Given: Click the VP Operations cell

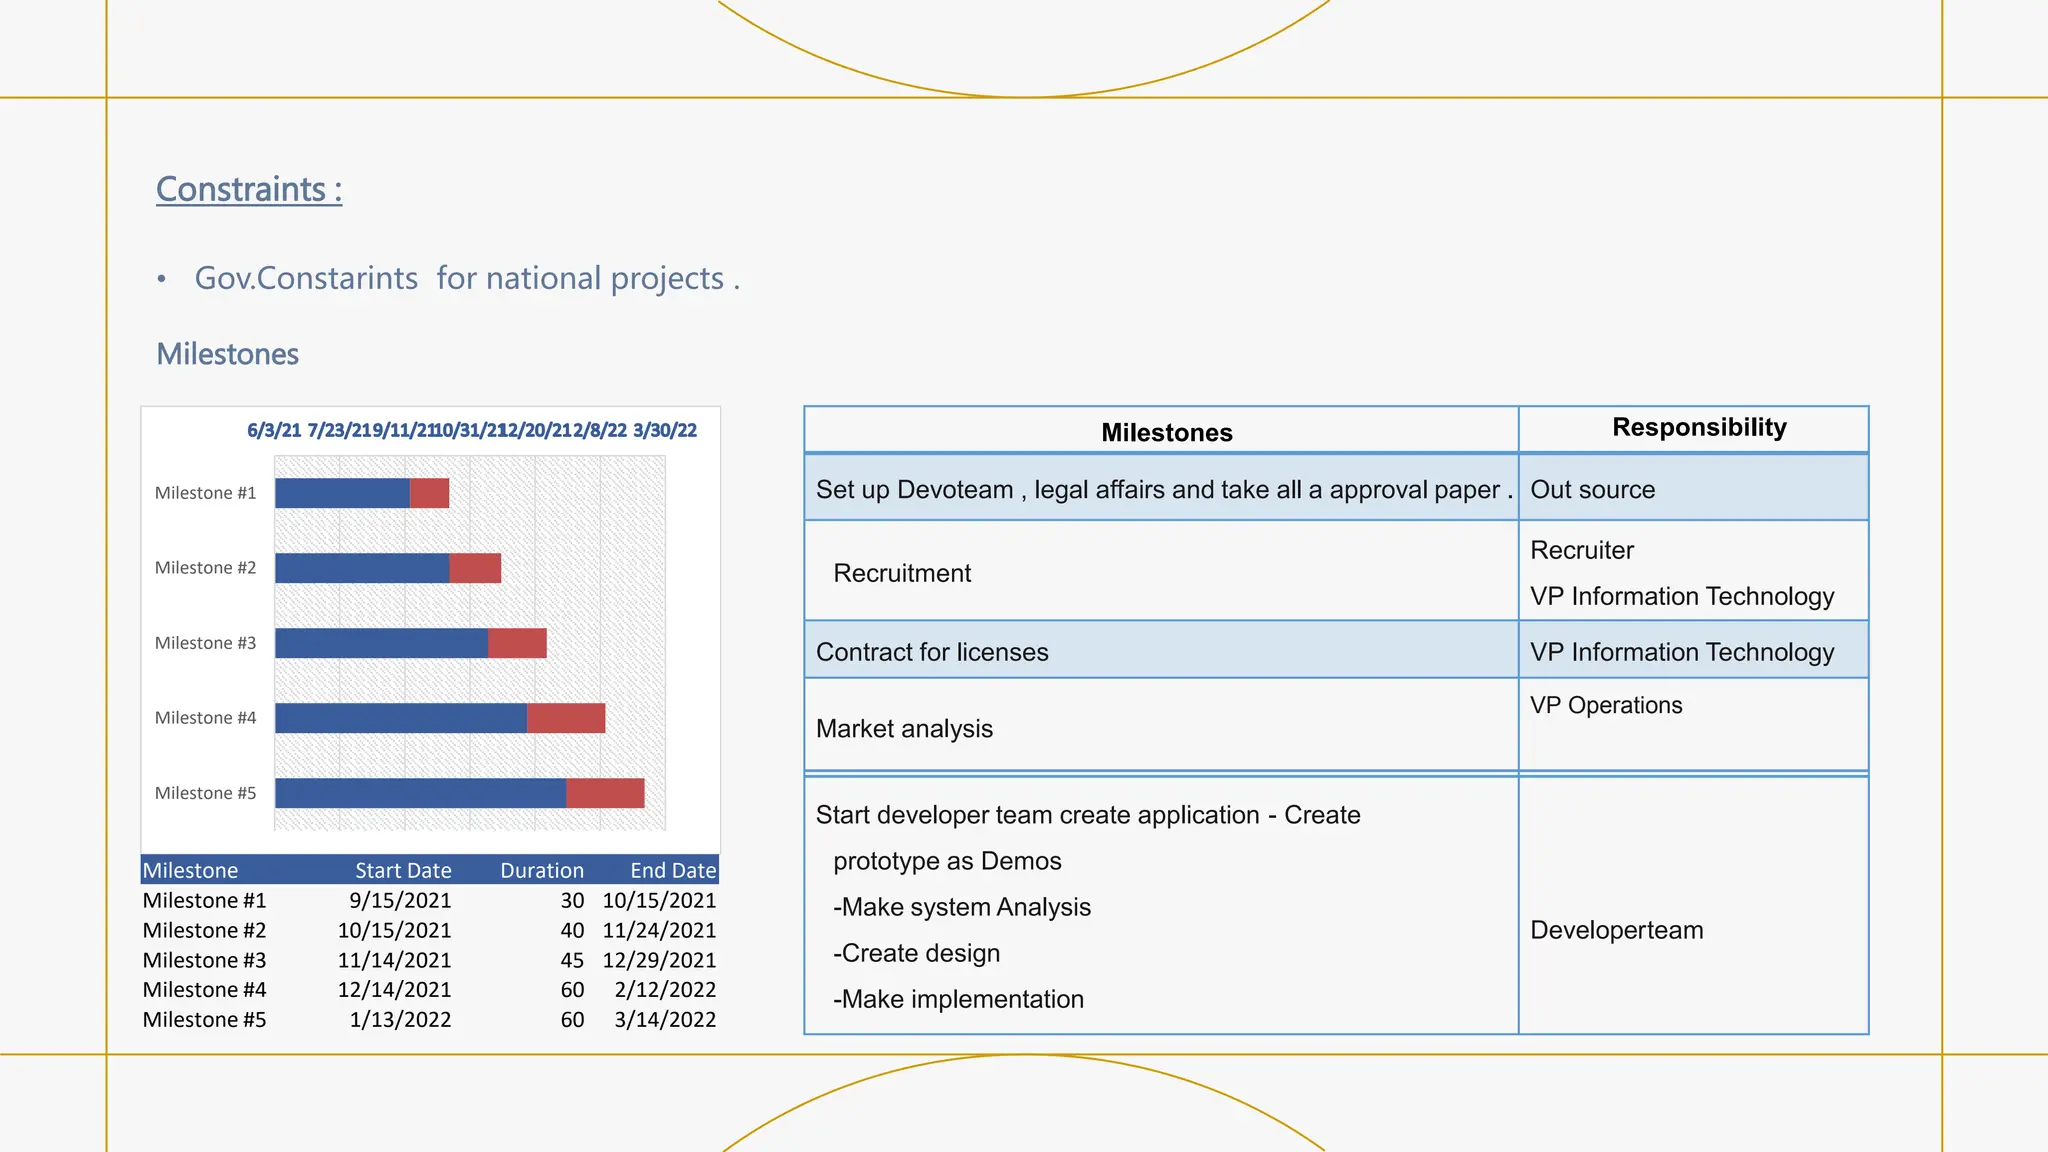Looking at the screenshot, I should (x=1606, y=706).
